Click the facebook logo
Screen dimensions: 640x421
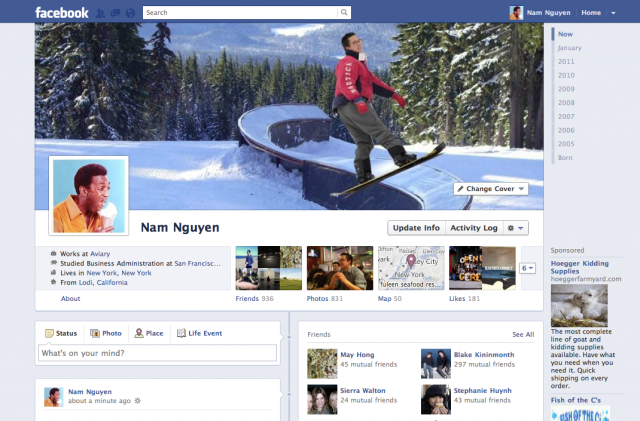pos(62,13)
